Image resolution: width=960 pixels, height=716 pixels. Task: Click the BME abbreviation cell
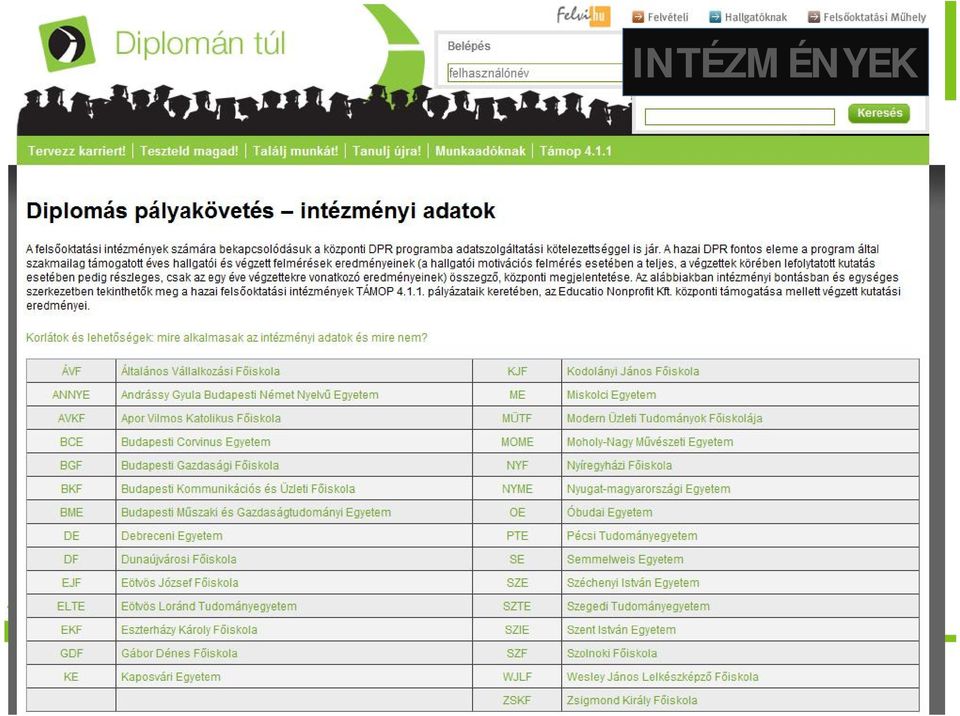[x=71, y=512]
